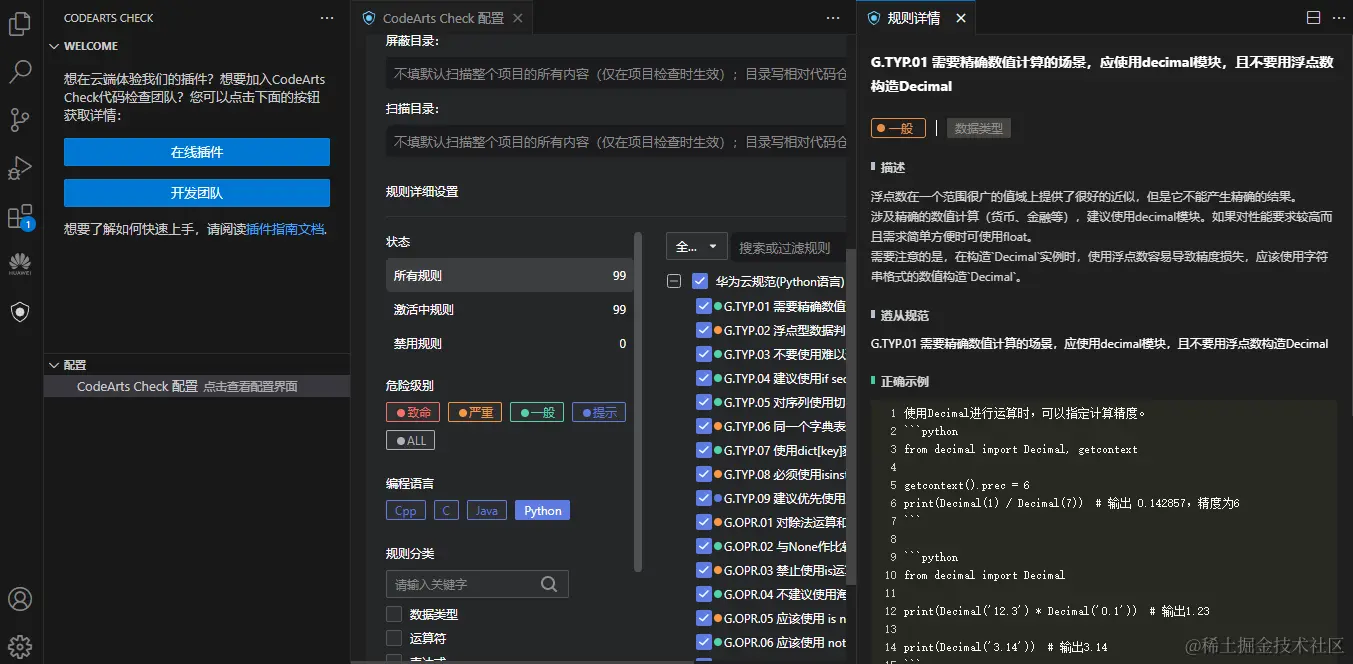The image size is (1353, 664).
Task: Switch to the 规则详情 tab
Action: [x=914, y=18]
